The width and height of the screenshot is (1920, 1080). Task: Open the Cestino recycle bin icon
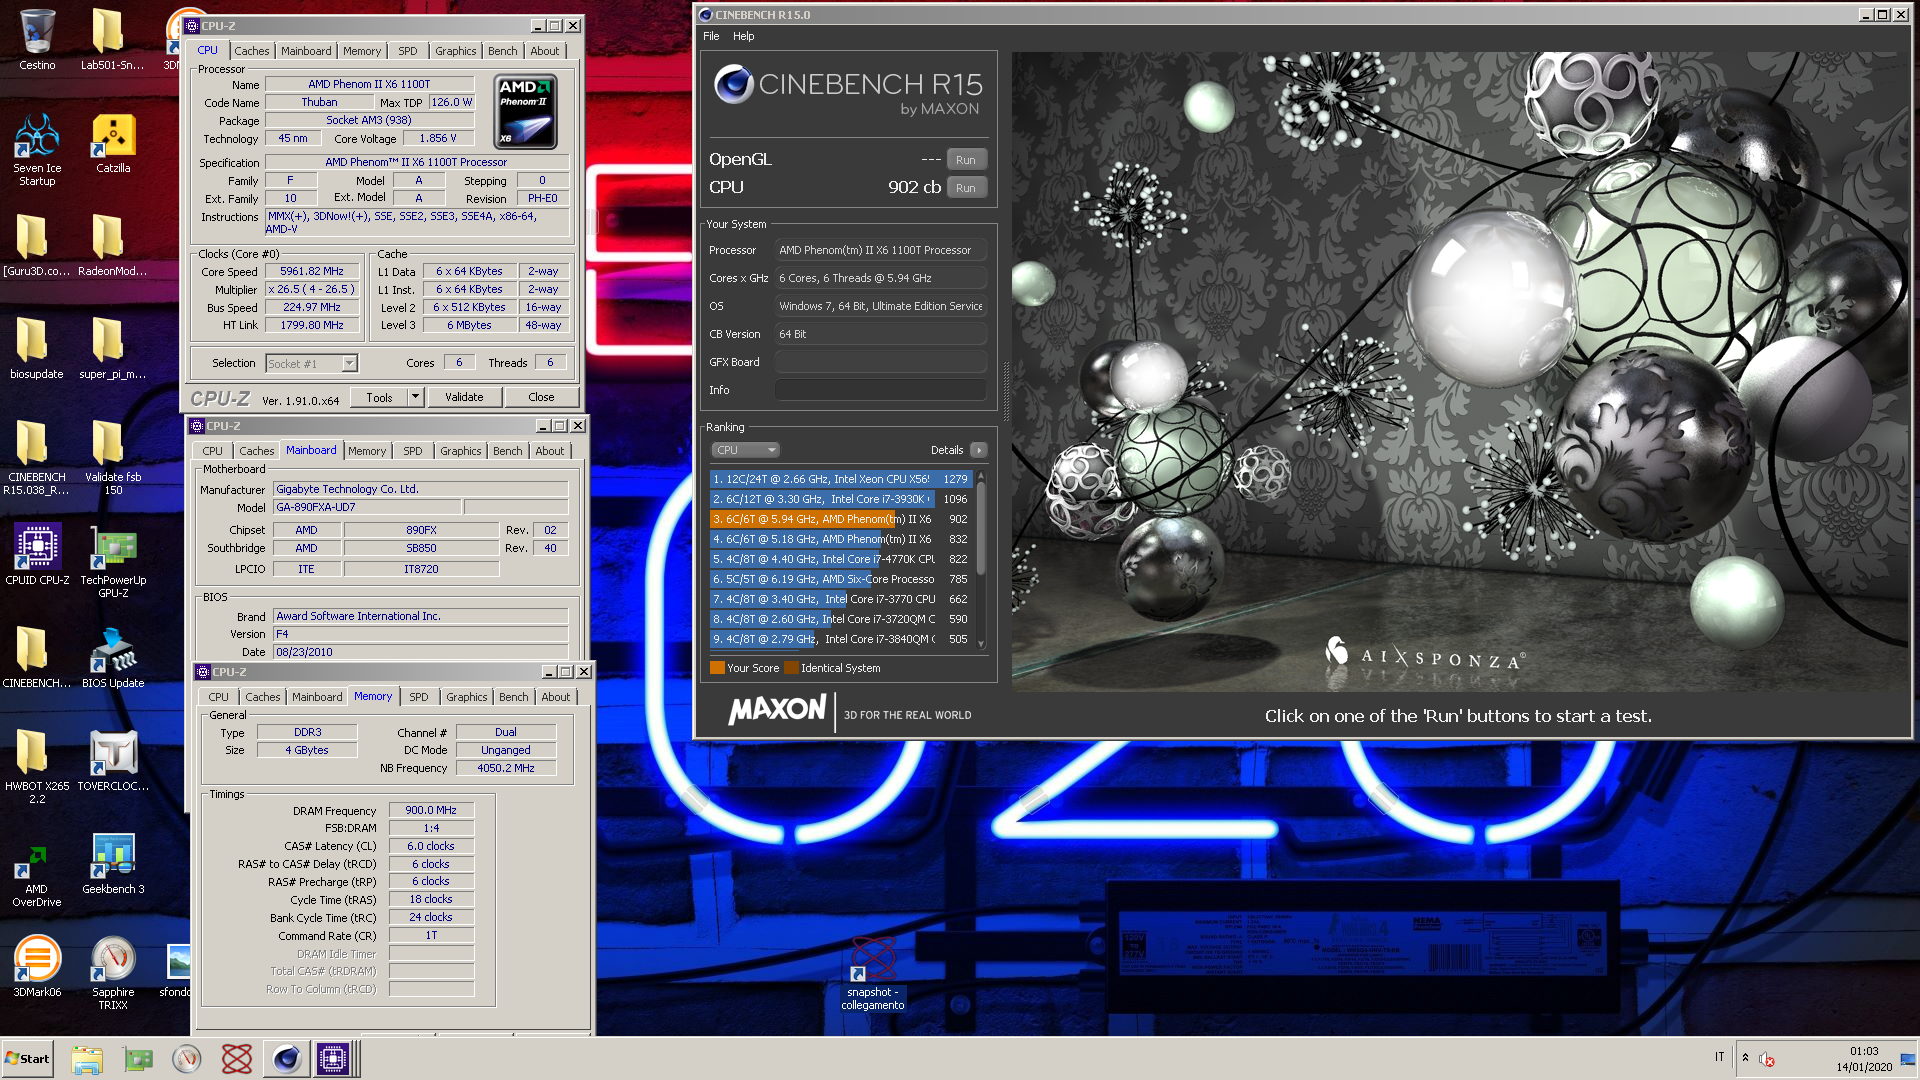pyautogui.click(x=37, y=40)
